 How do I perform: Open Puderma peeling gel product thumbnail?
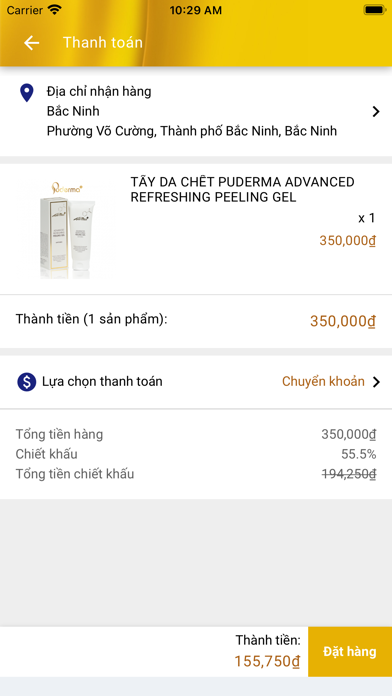[x=69, y=229]
